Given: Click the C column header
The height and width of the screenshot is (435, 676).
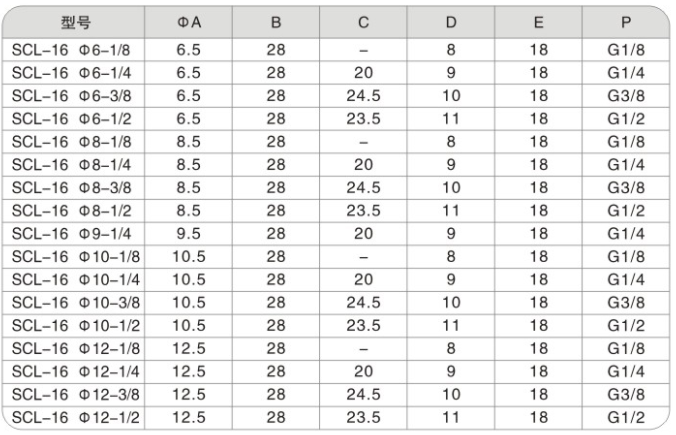Looking at the screenshot, I should 363,22.
